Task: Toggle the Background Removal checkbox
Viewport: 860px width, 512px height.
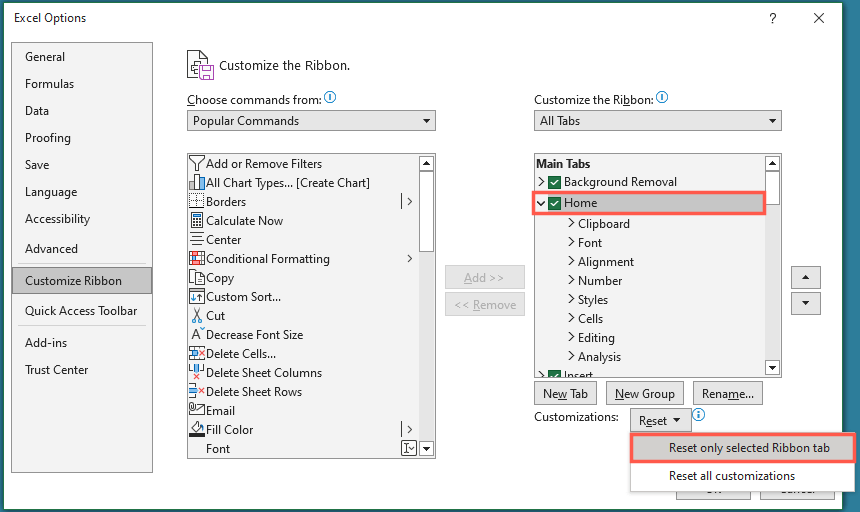Action: pos(555,182)
